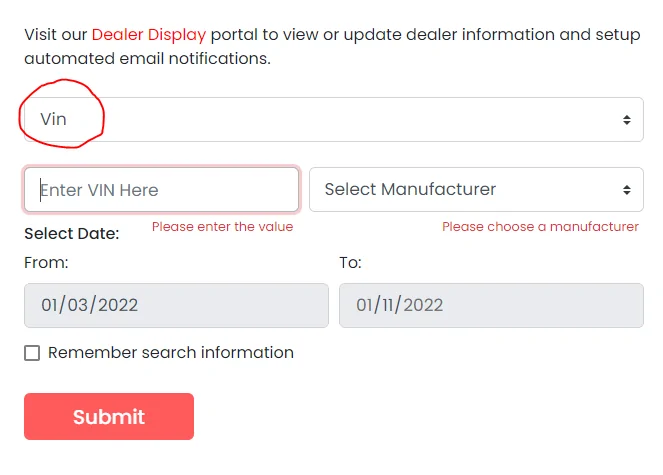The width and height of the screenshot is (663, 475).
Task: Click the "From:" label
Action: pos(46,263)
